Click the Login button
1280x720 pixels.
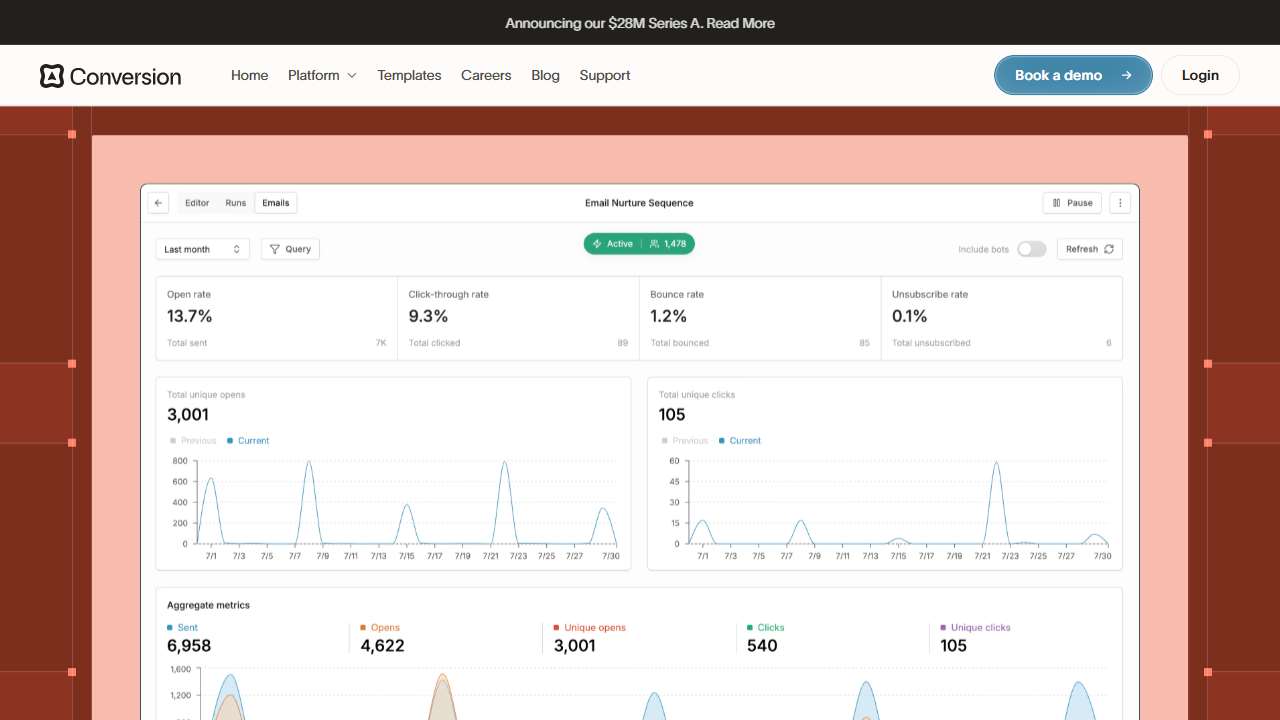click(x=1199, y=75)
